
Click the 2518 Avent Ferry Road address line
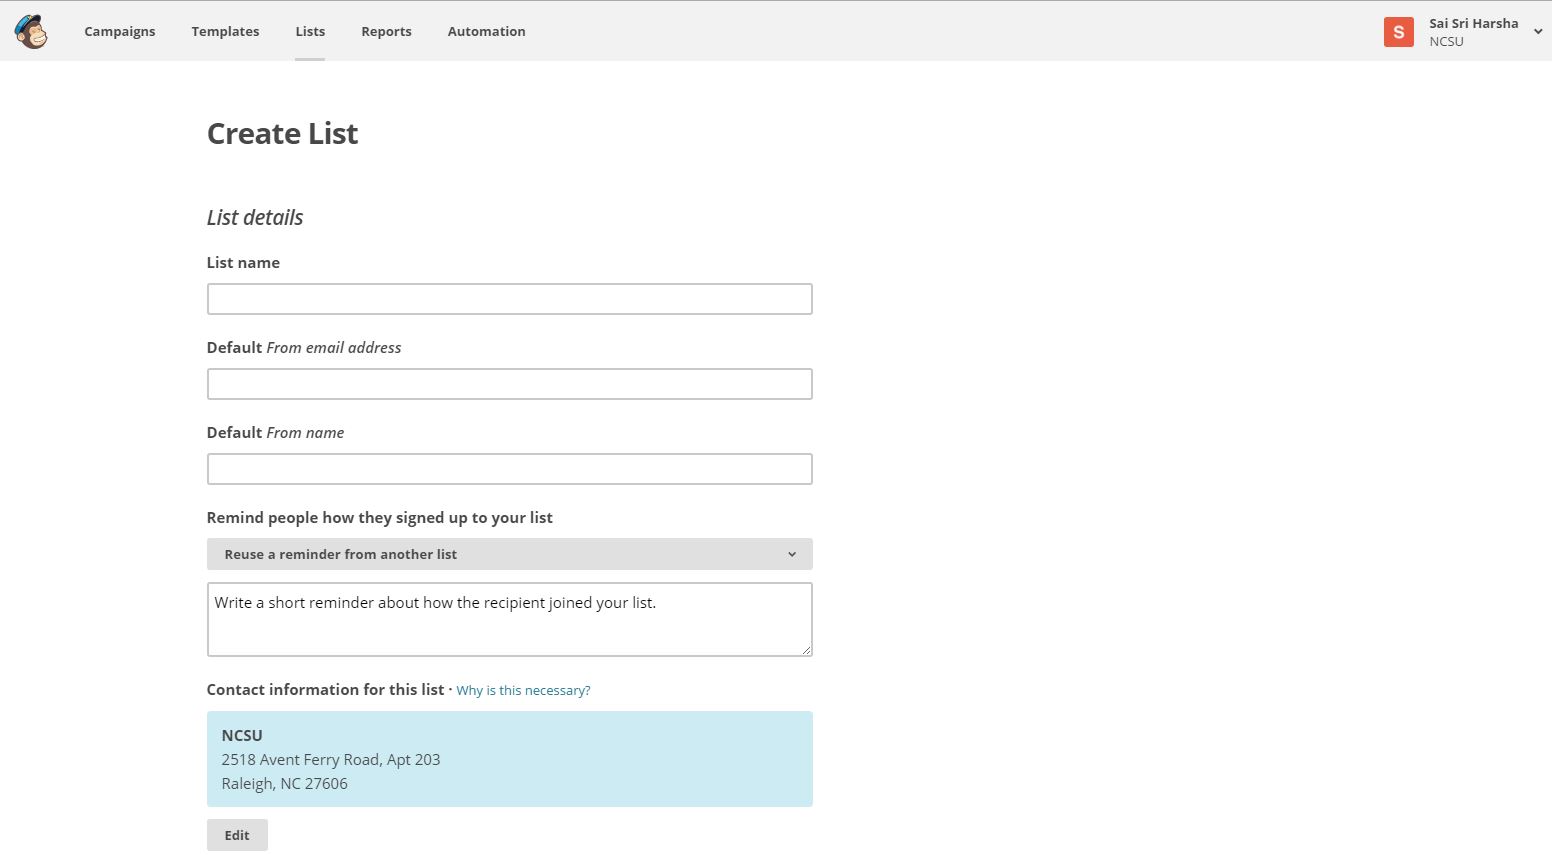tap(331, 760)
